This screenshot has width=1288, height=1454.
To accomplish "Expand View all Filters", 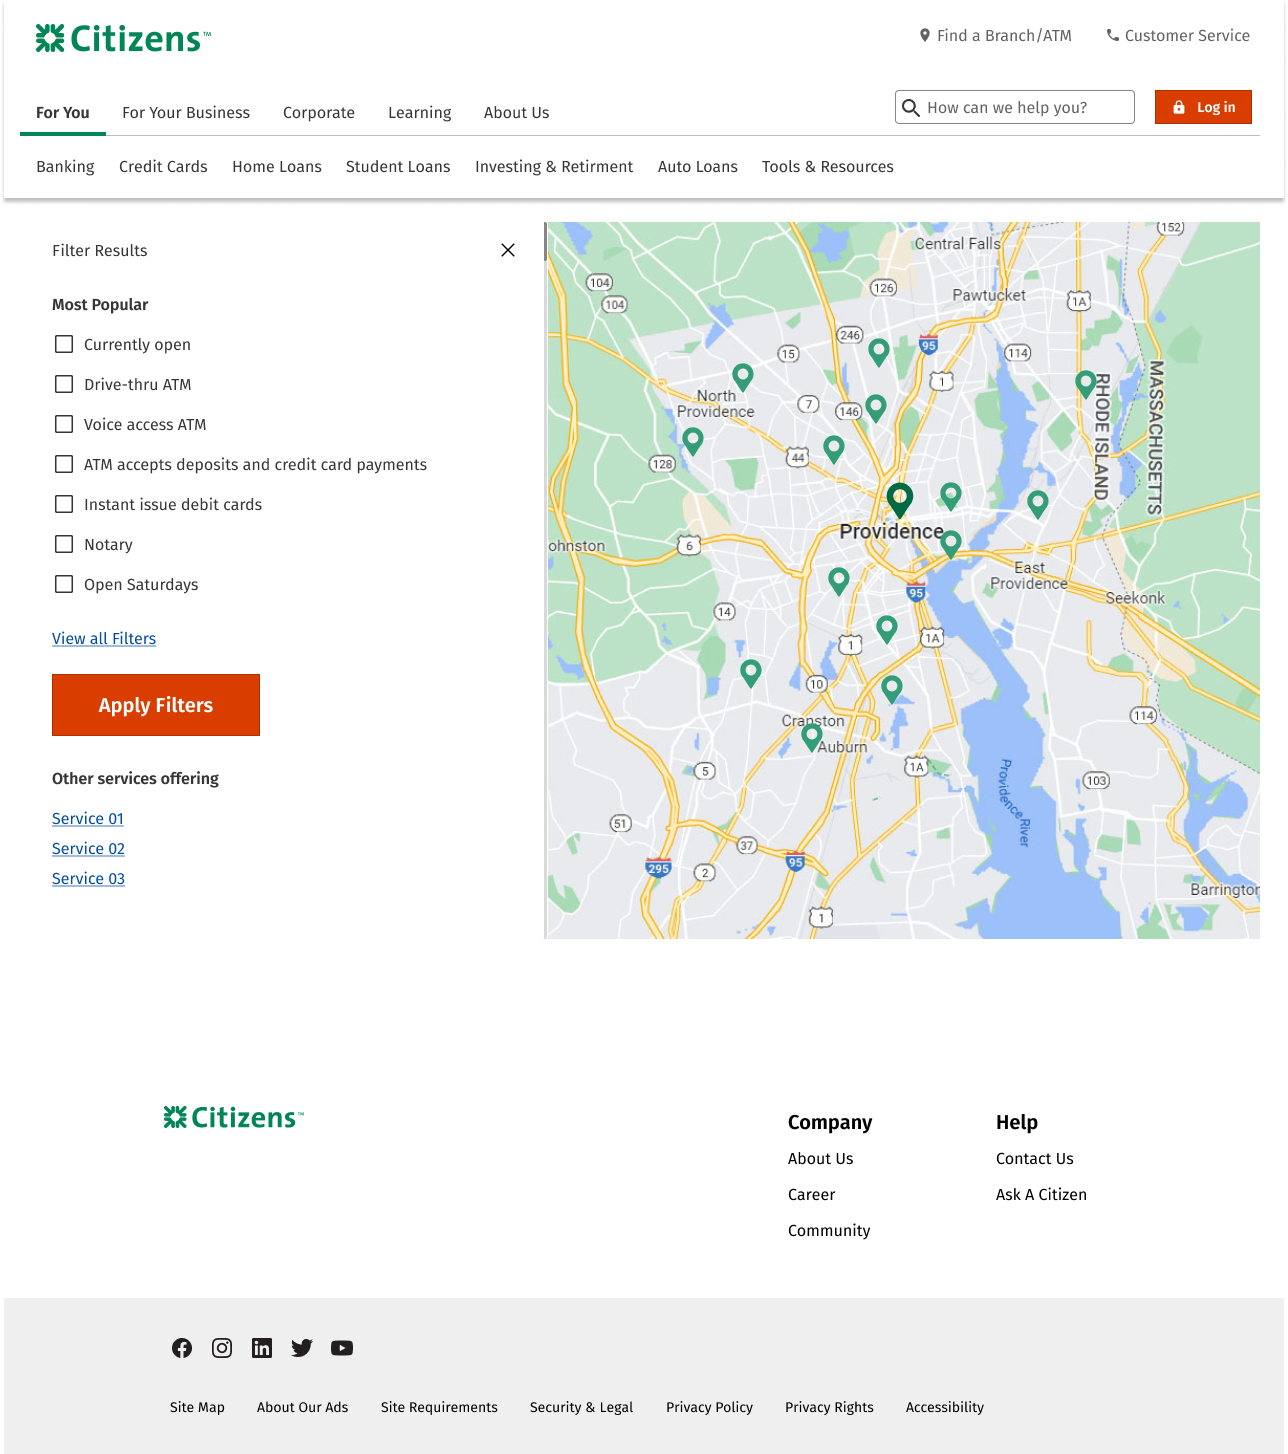I will coord(104,638).
